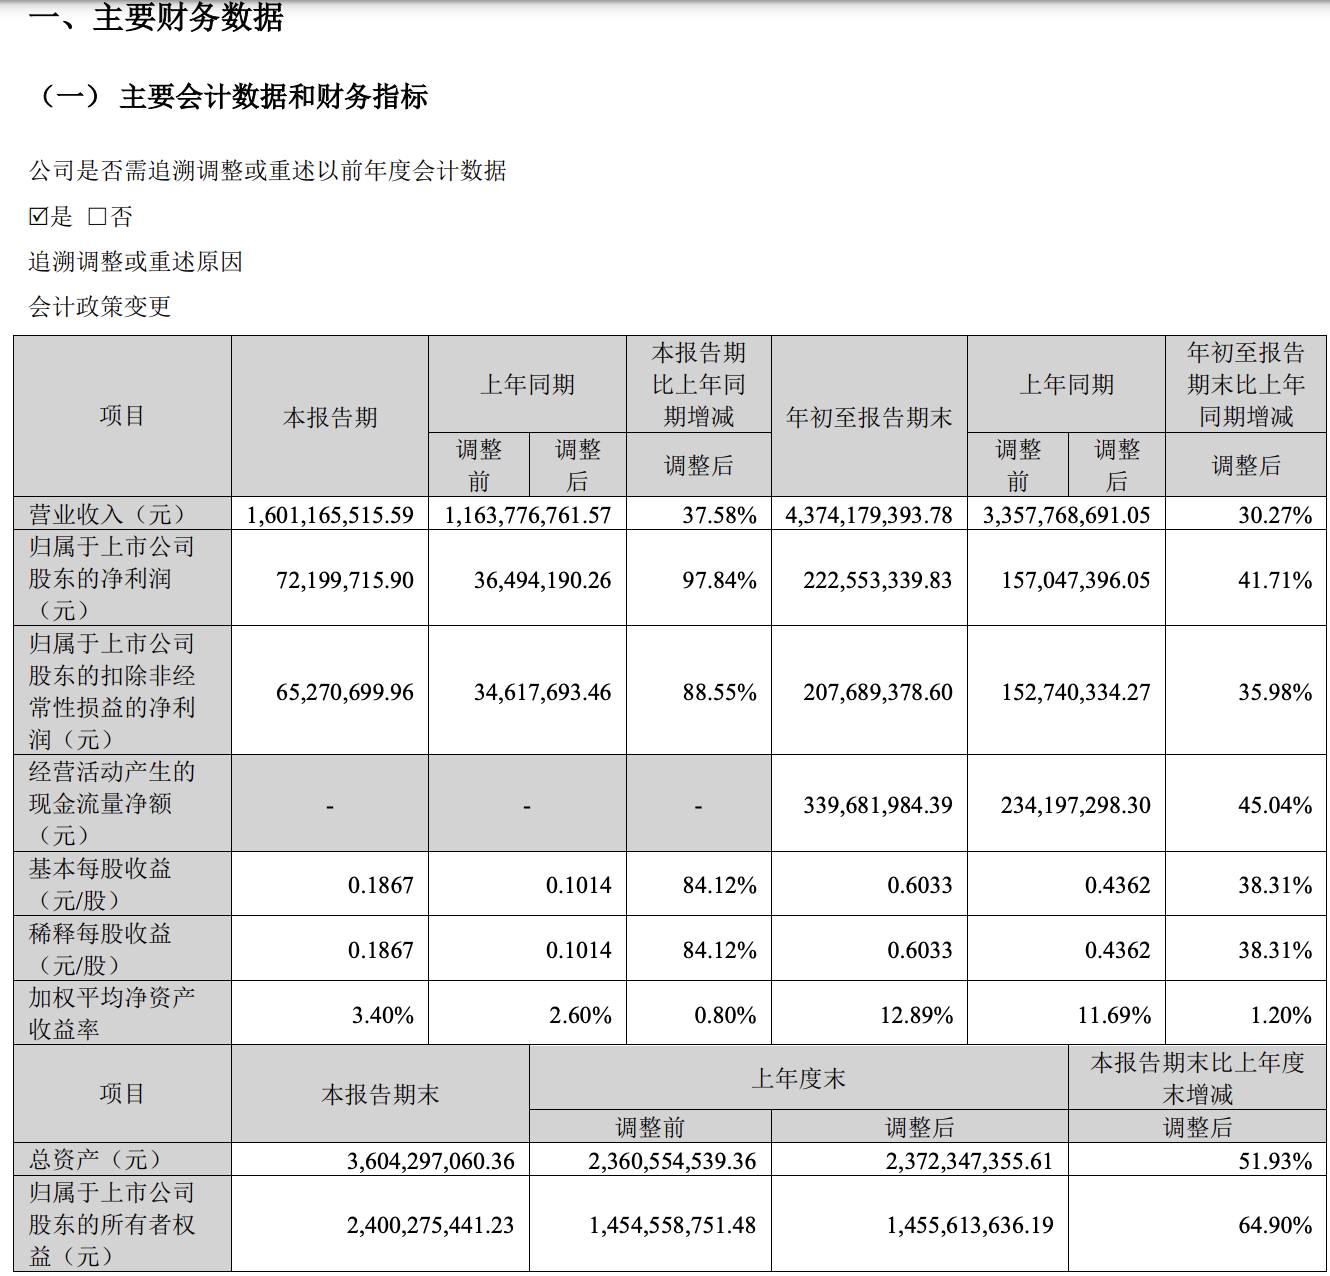
Task: Select percentage 0.80%
Action: click(726, 1015)
